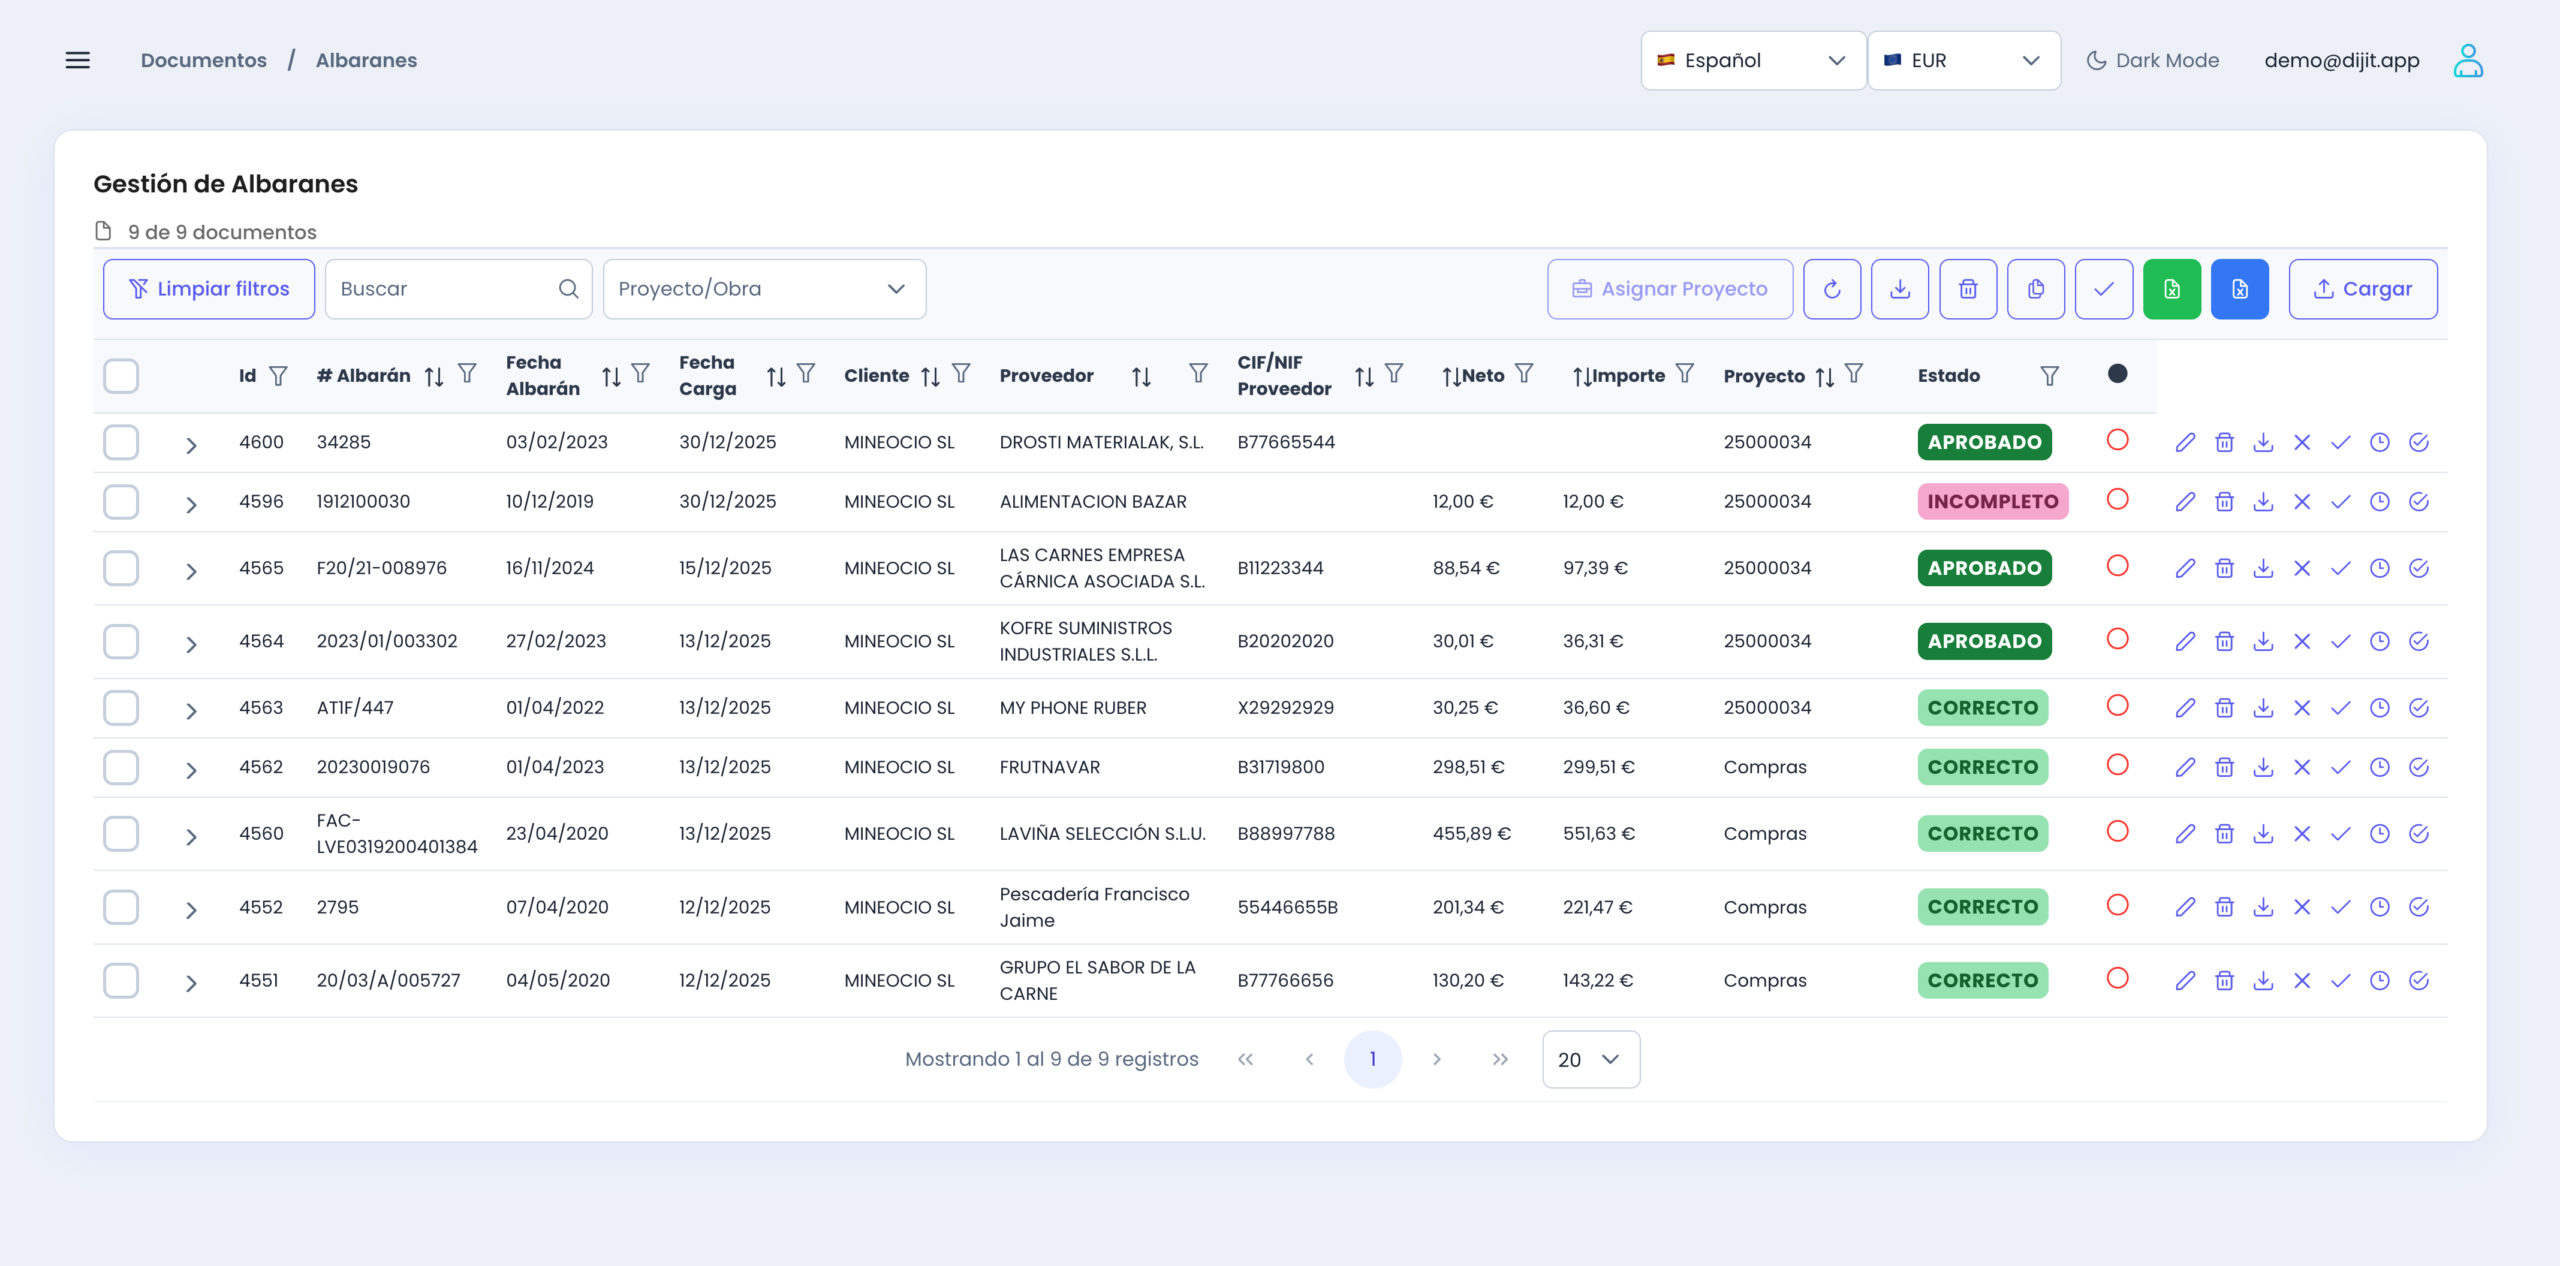Check the select-all header checkbox
This screenshot has height=1266, width=2560.
point(121,376)
